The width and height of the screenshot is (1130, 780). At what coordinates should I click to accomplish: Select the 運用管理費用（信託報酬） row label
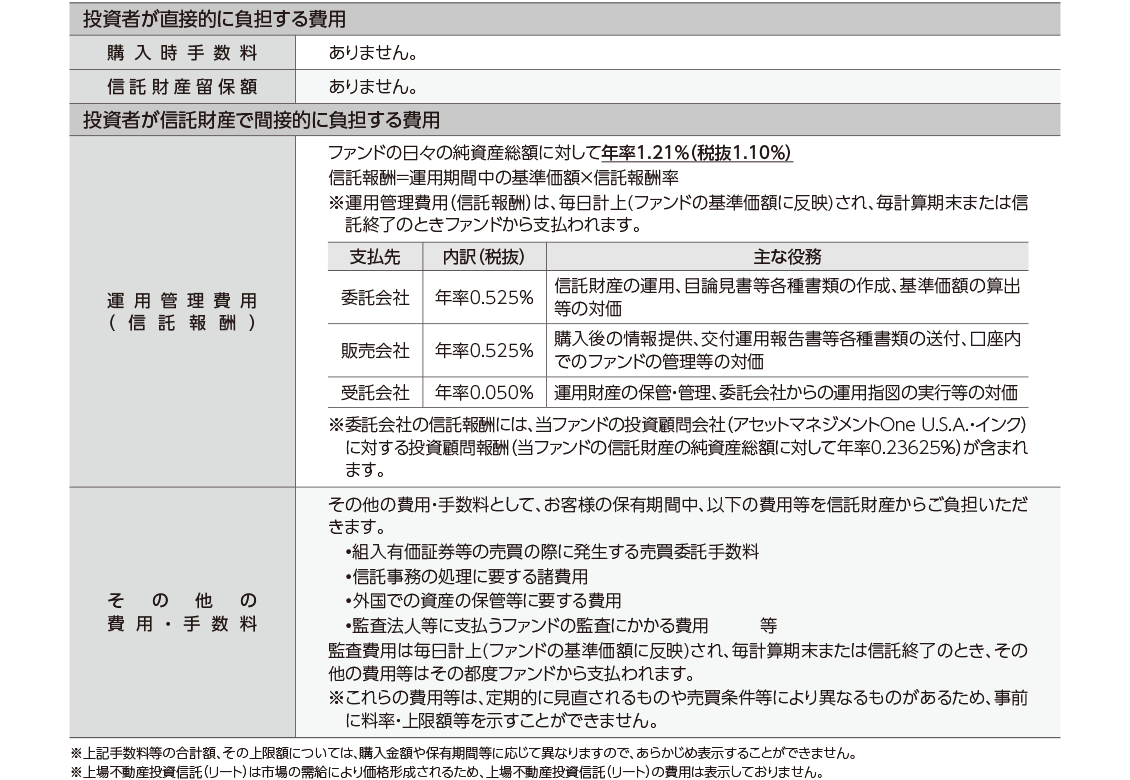(x=182, y=311)
